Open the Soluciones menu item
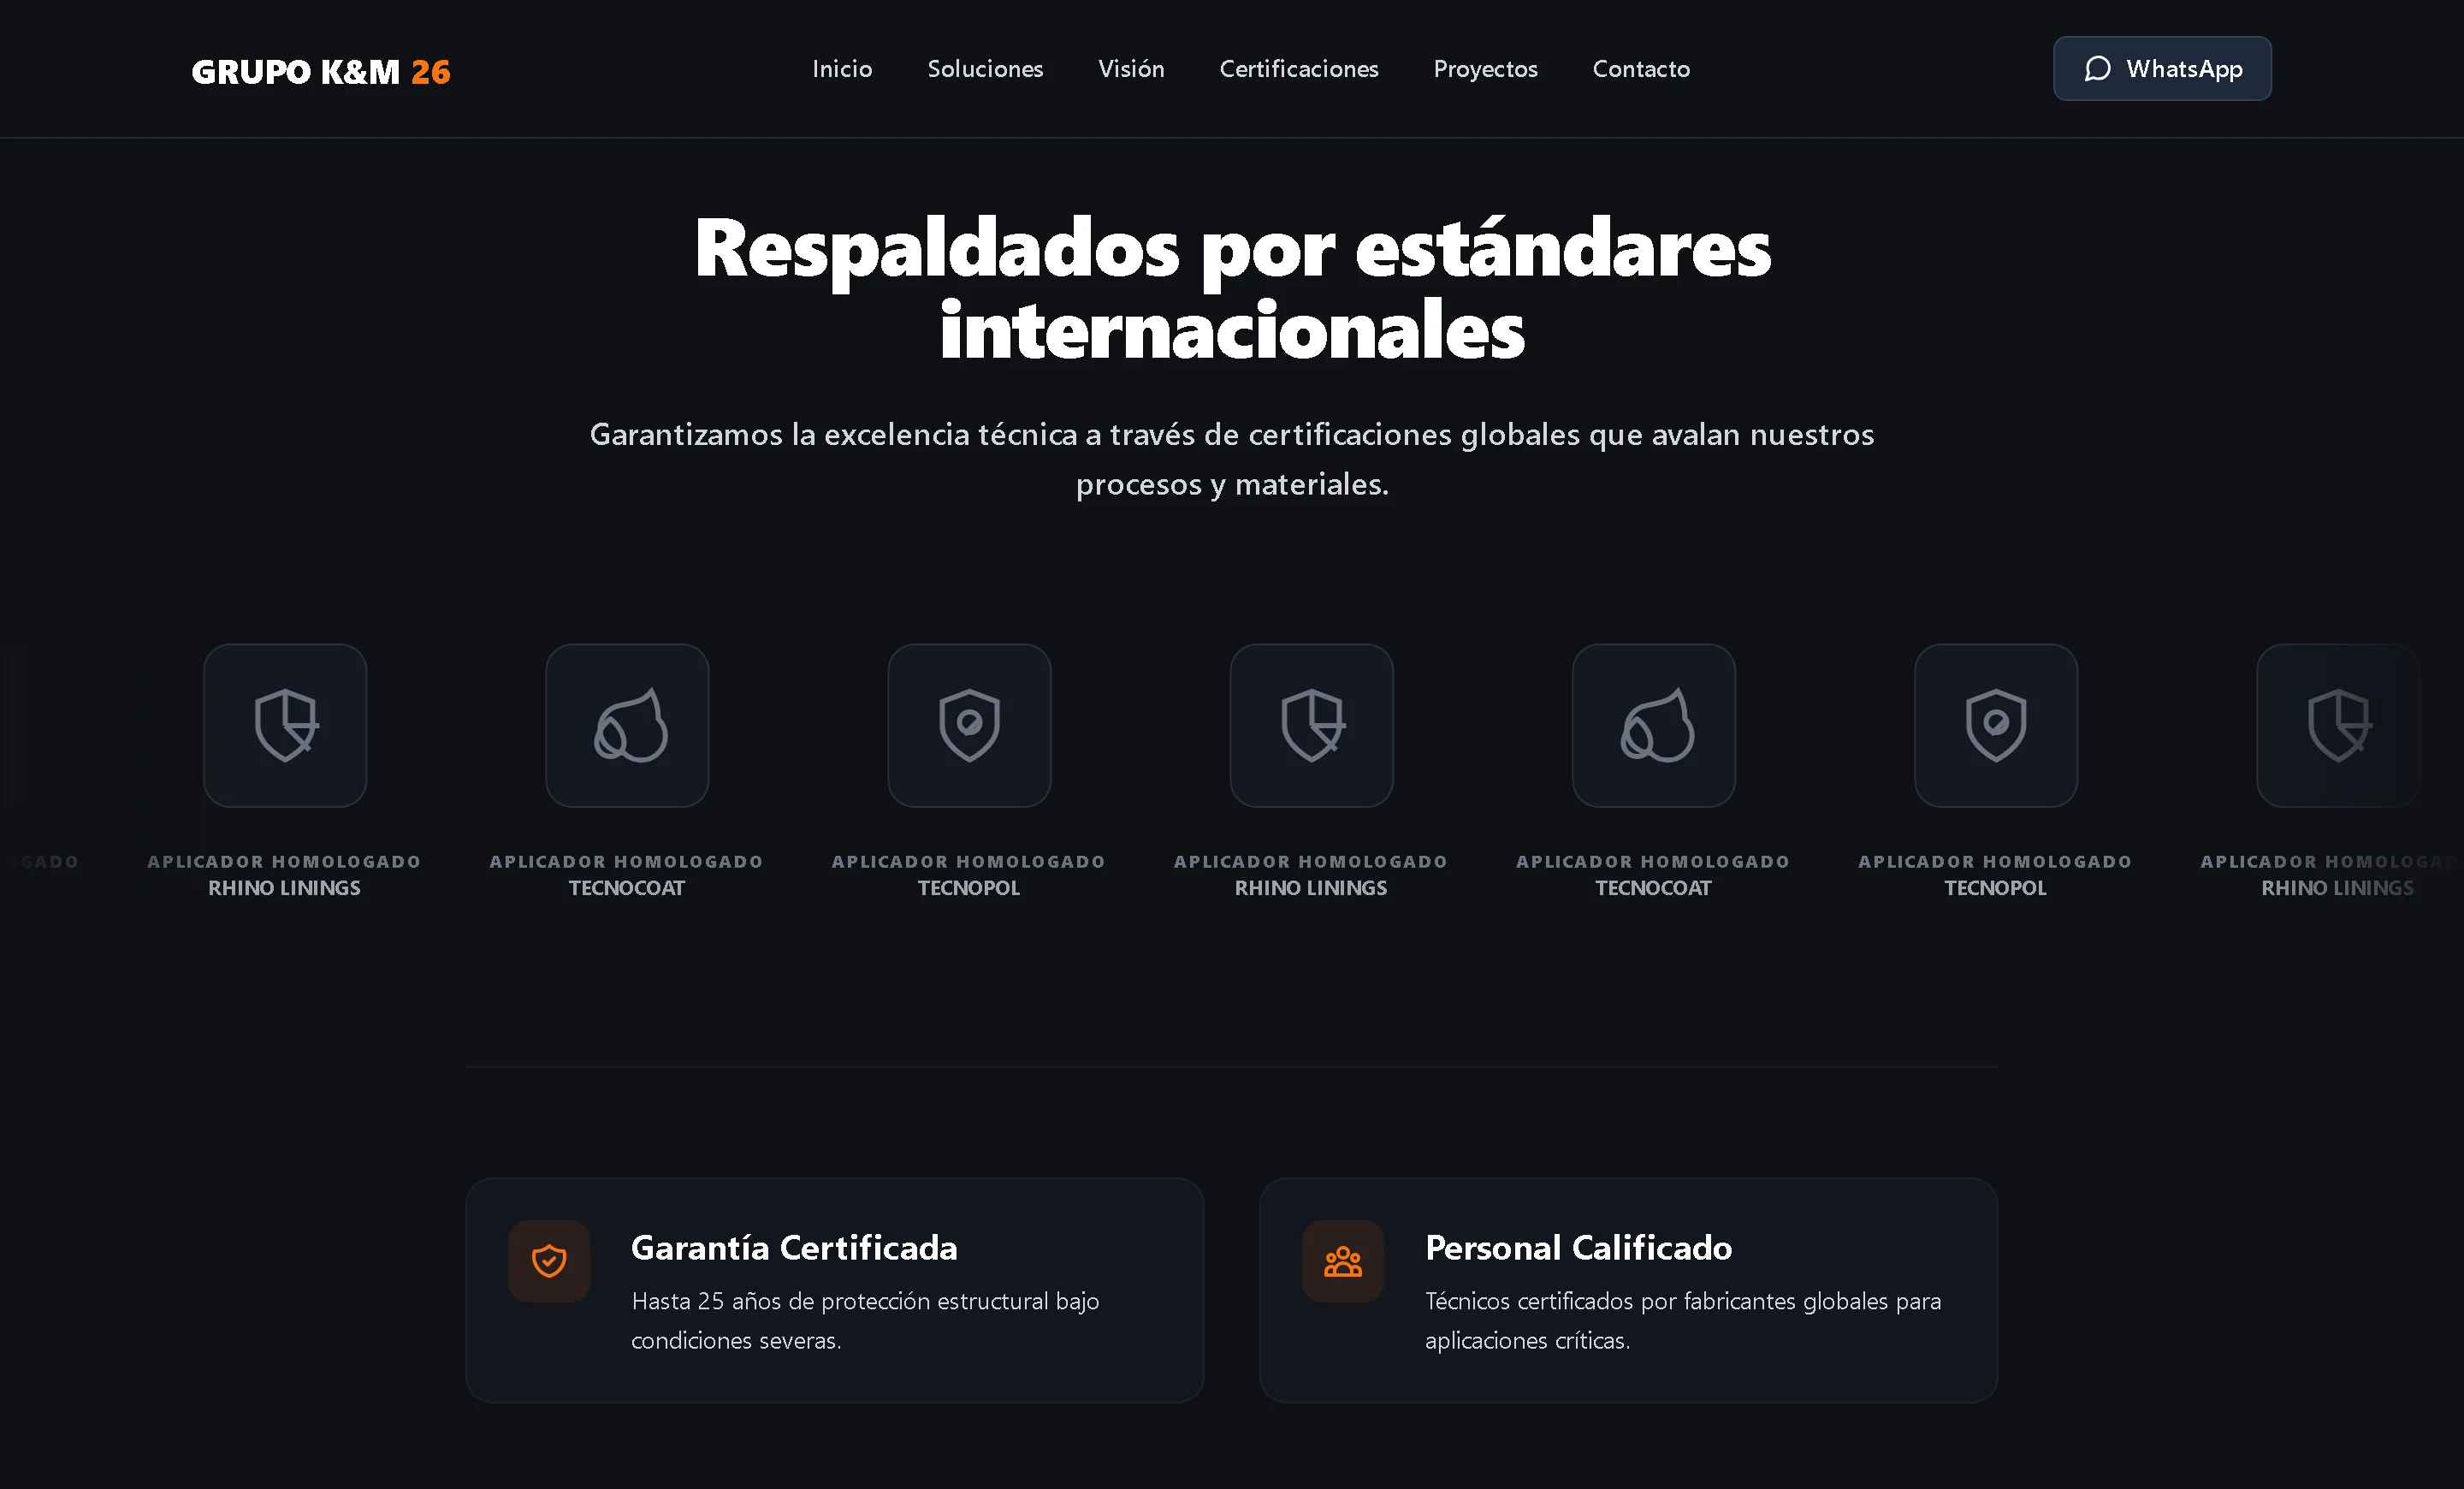The width and height of the screenshot is (2464, 1489). [985, 69]
